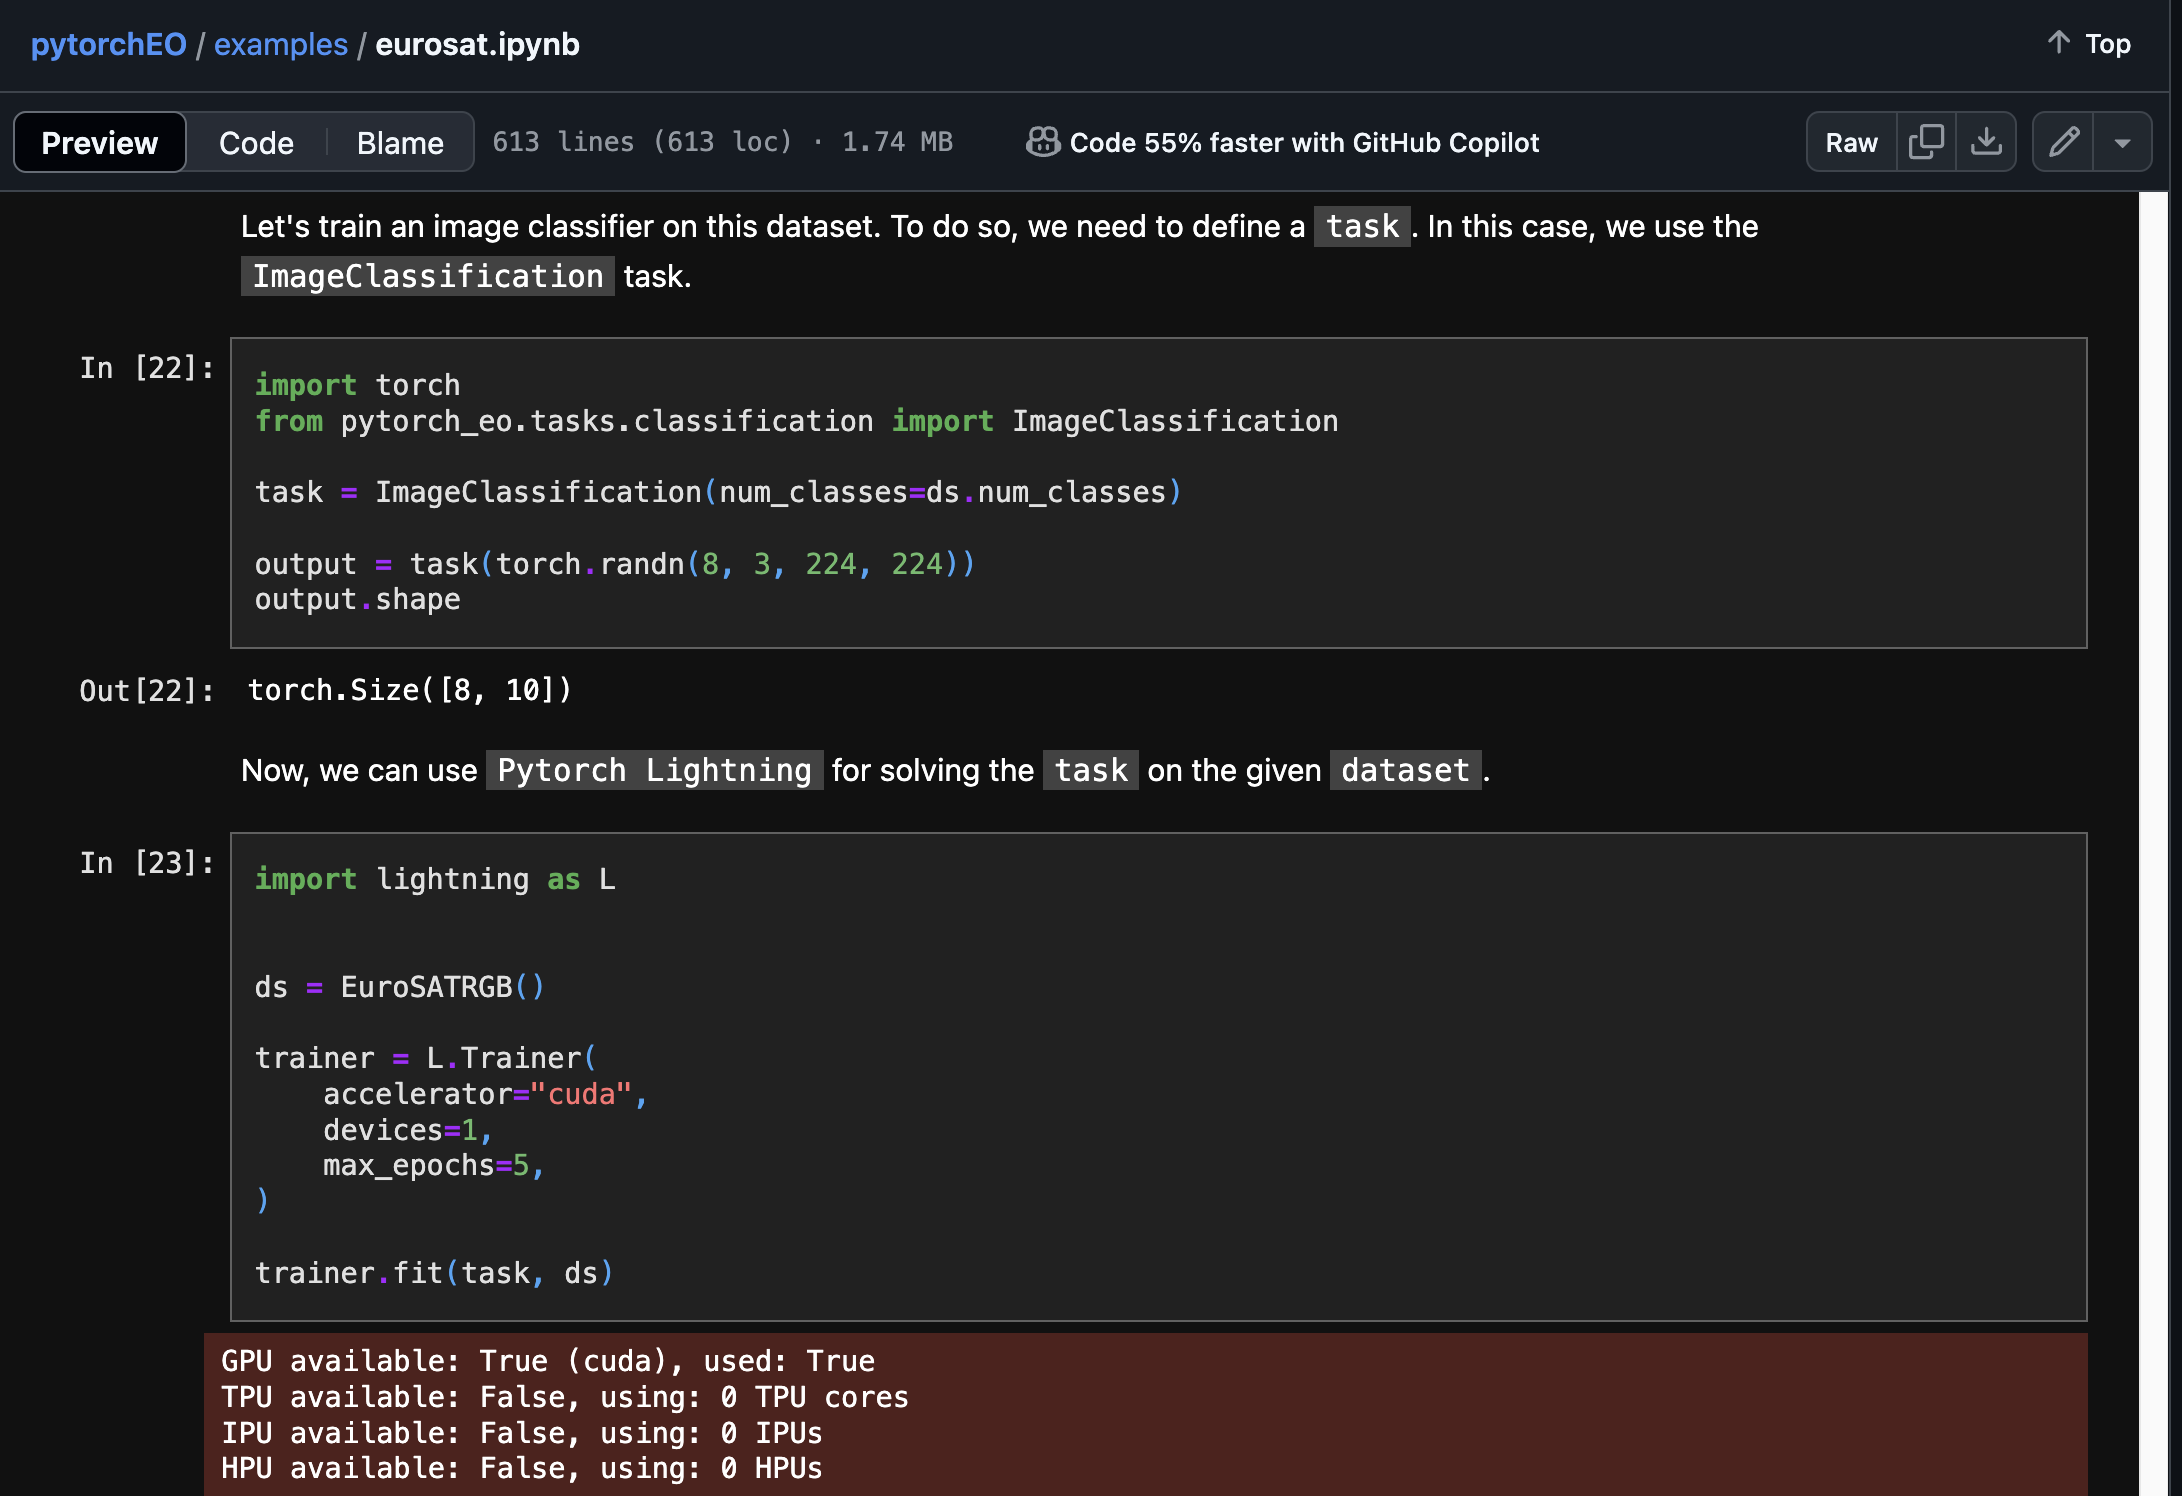Click the GitHub Copilot icon
Viewport: 2182px width, 1496px height.
pyautogui.click(x=1042, y=142)
